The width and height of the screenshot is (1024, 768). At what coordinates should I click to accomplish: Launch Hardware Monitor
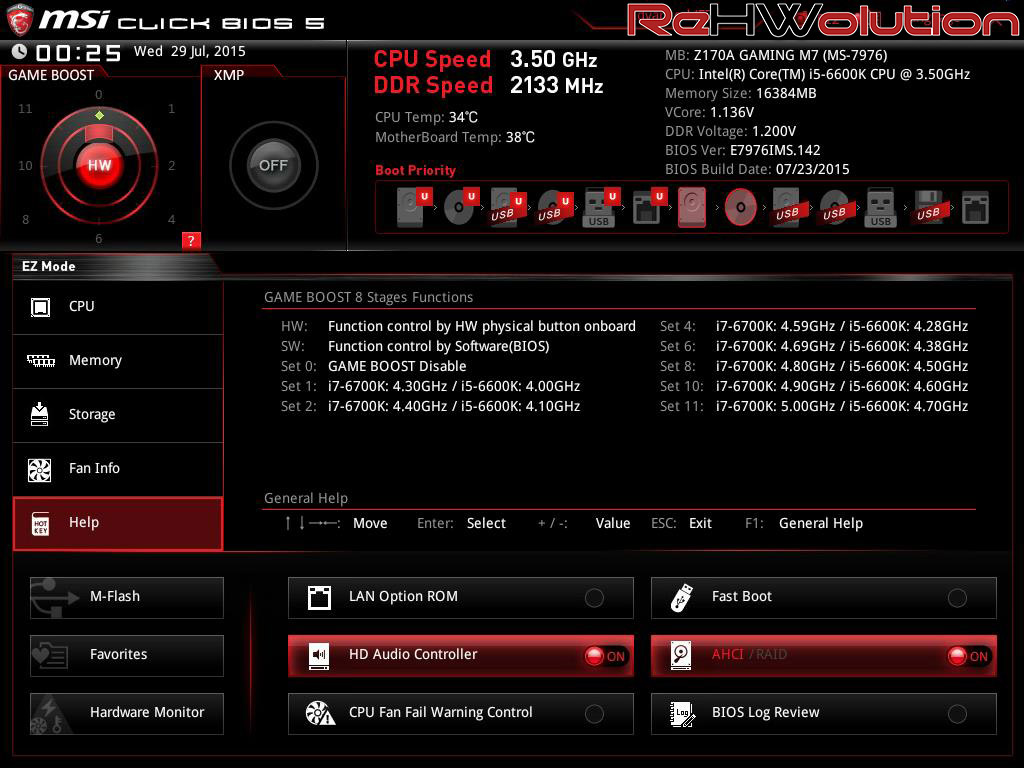tap(127, 713)
